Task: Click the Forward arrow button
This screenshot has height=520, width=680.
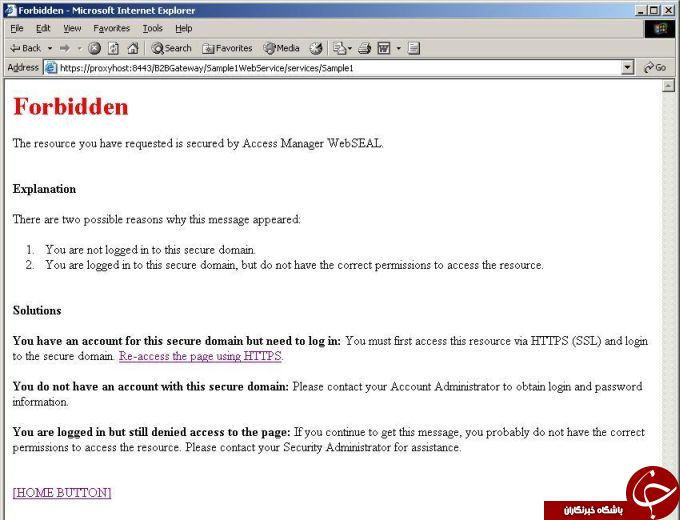Action: pyautogui.click(x=65, y=48)
